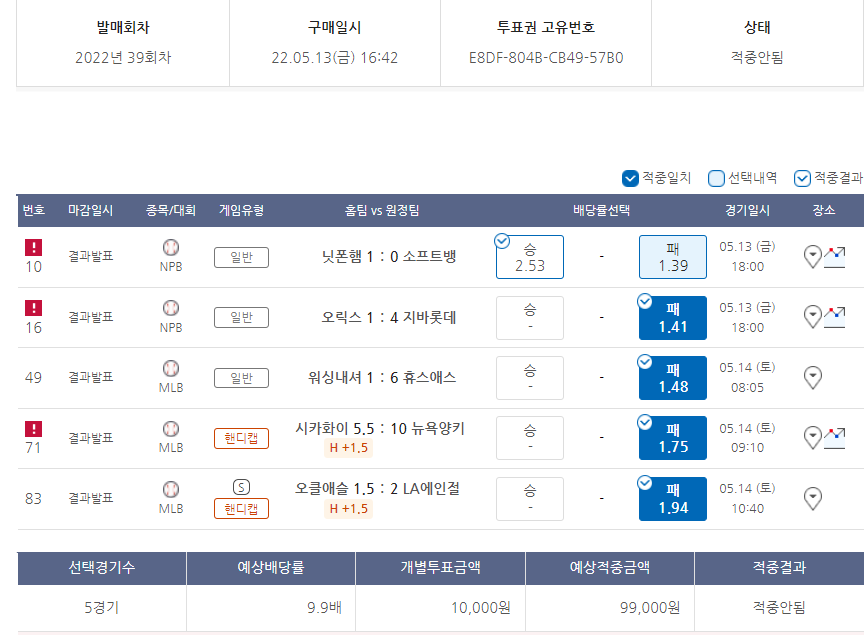This screenshot has height=635, width=865.
Task: Select the 패 1.48 odds button
Action: 672,378
